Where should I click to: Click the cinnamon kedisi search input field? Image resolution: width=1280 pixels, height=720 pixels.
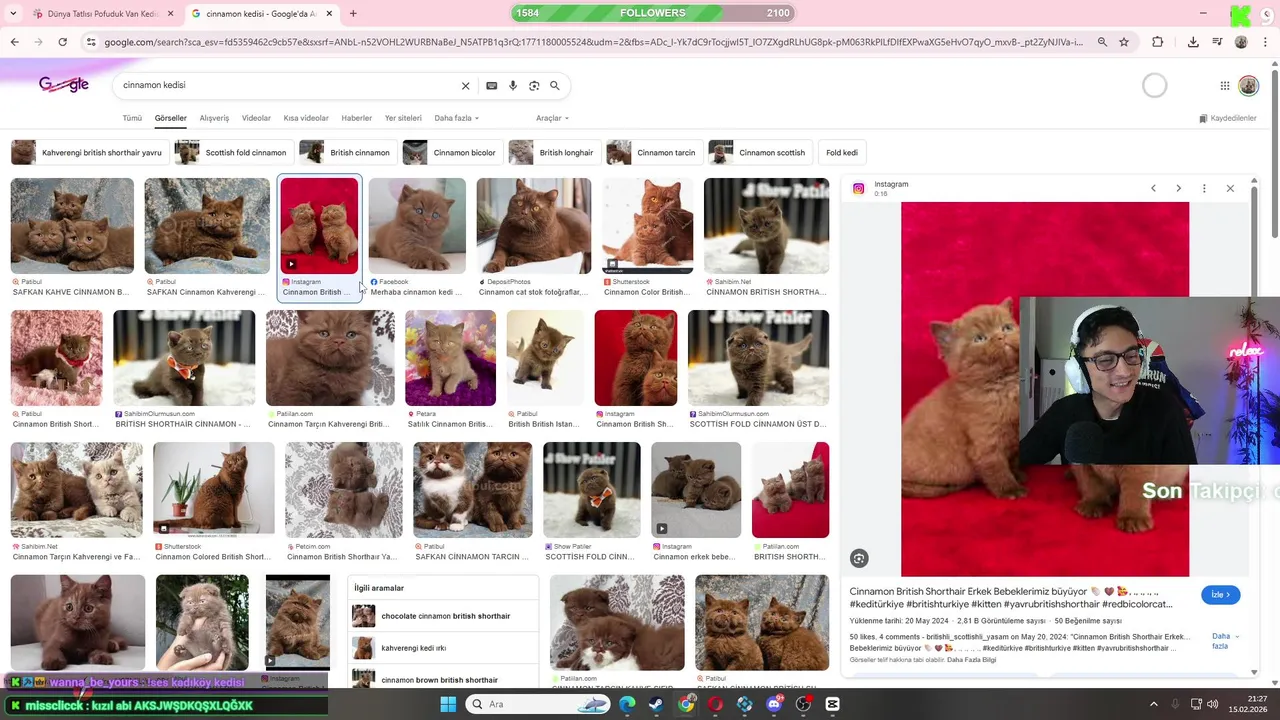click(285, 86)
